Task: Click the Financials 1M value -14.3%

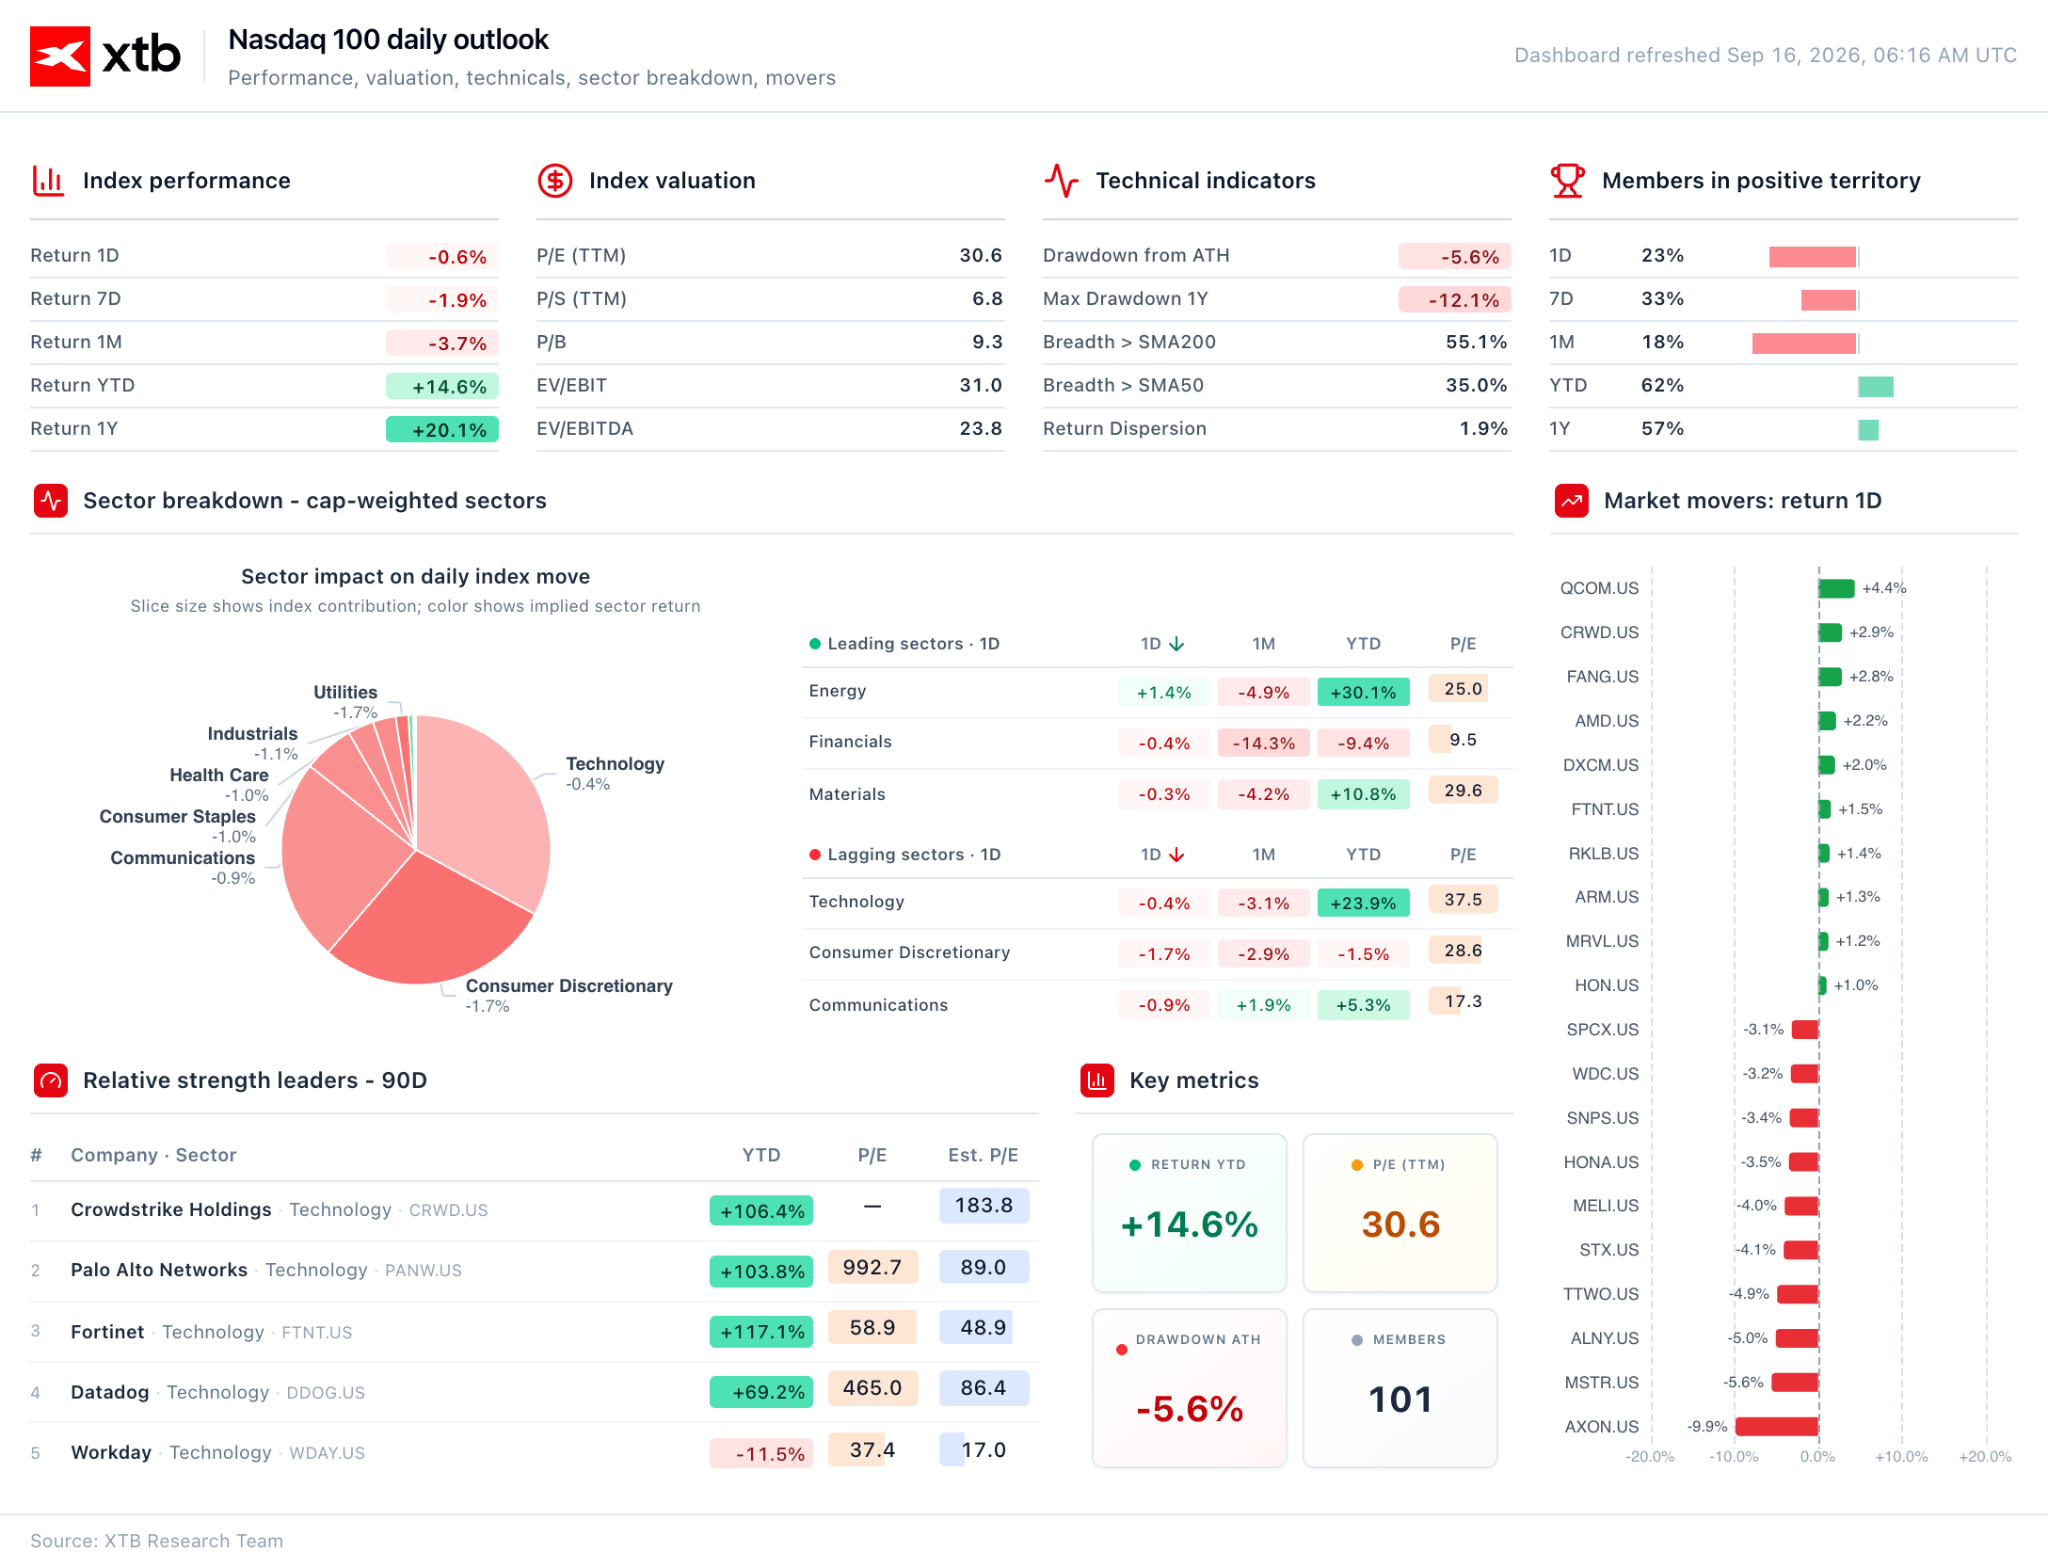Action: point(1263,743)
